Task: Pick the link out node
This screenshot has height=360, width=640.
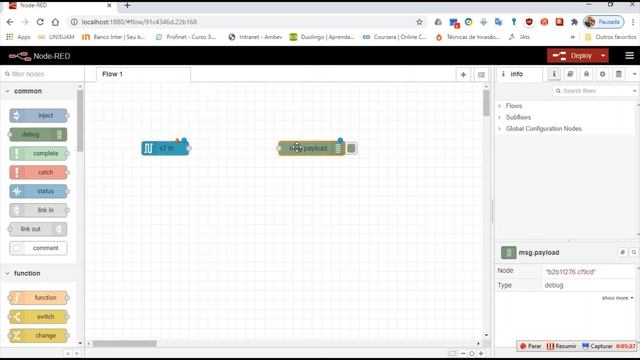Action: 38,229
